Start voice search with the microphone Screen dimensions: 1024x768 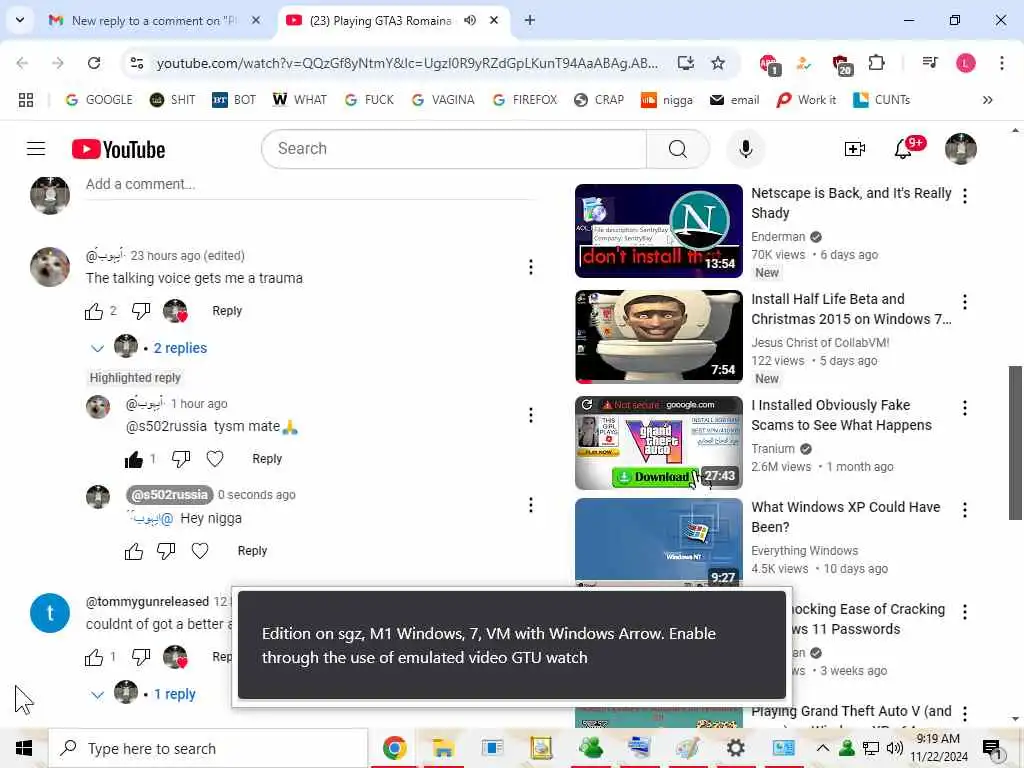click(x=745, y=149)
